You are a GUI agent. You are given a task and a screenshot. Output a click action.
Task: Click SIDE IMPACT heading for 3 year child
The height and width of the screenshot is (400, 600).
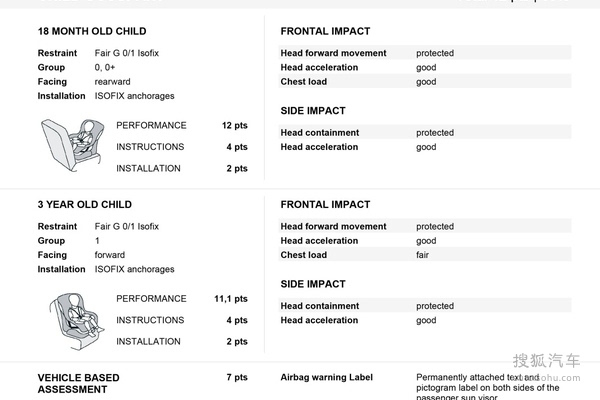click(x=313, y=284)
